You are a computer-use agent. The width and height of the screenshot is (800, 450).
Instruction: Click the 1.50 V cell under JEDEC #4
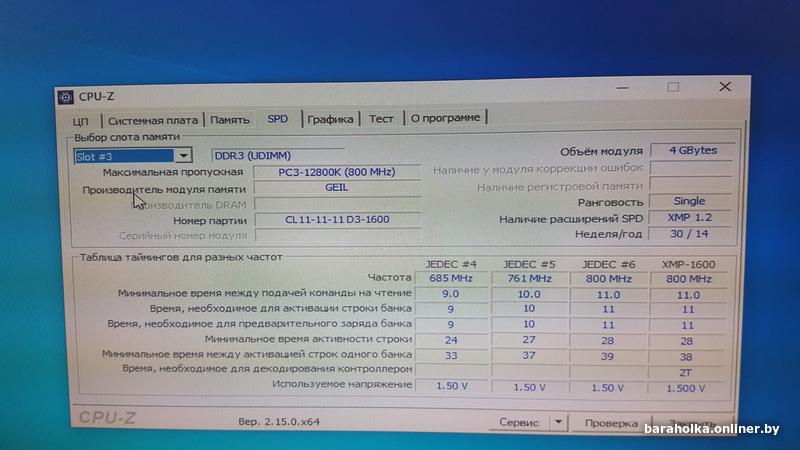click(x=452, y=386)
